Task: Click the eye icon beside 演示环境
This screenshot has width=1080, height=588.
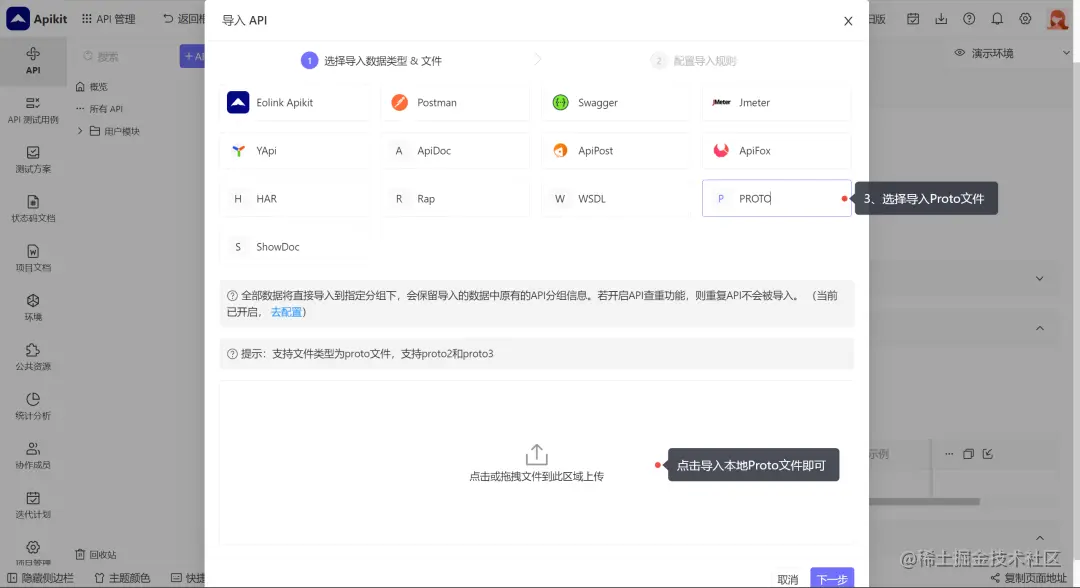Action: [x=959, y=53]
